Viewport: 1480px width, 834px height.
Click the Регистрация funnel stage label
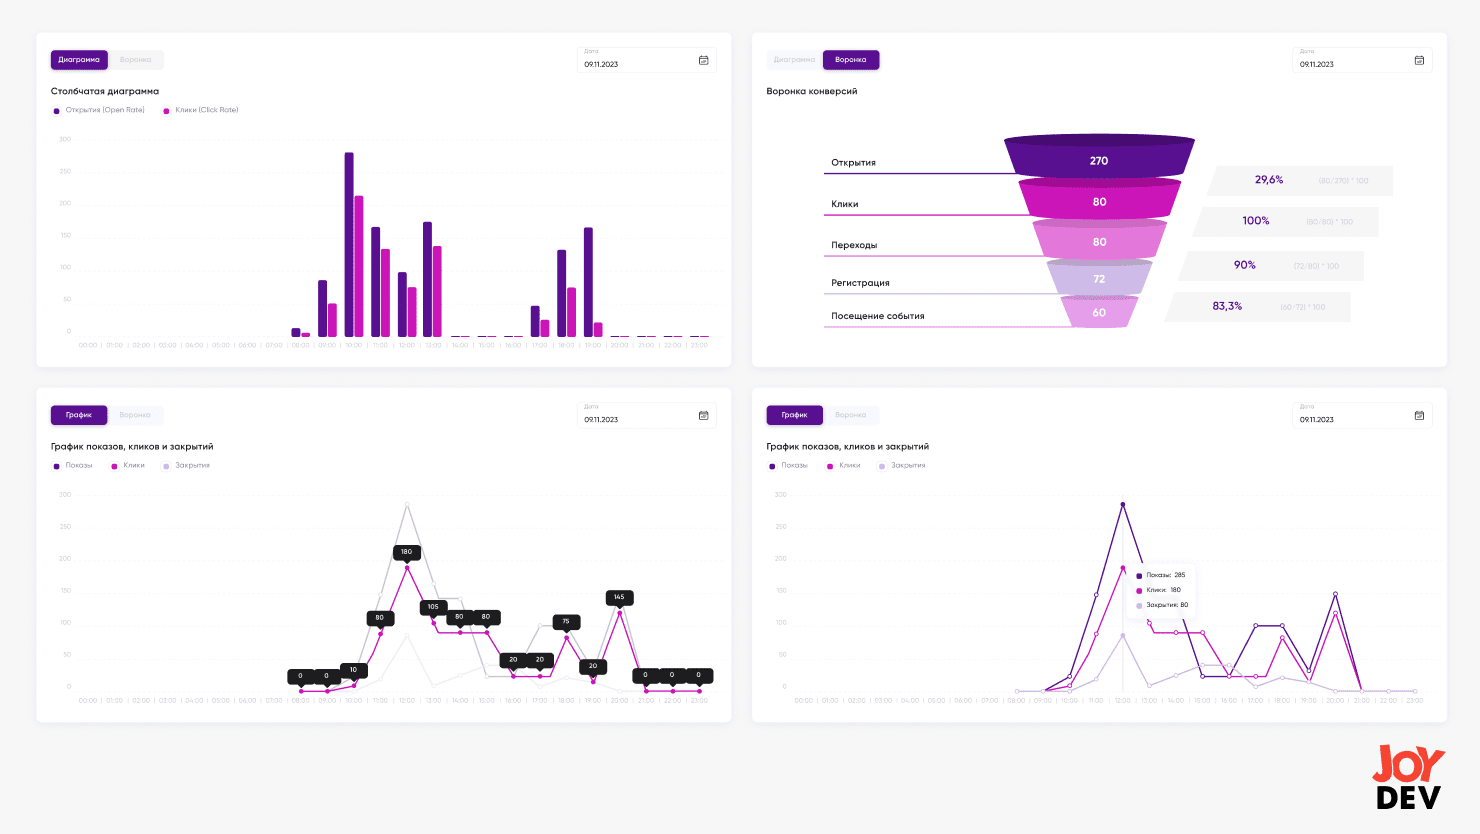(860, 283)
